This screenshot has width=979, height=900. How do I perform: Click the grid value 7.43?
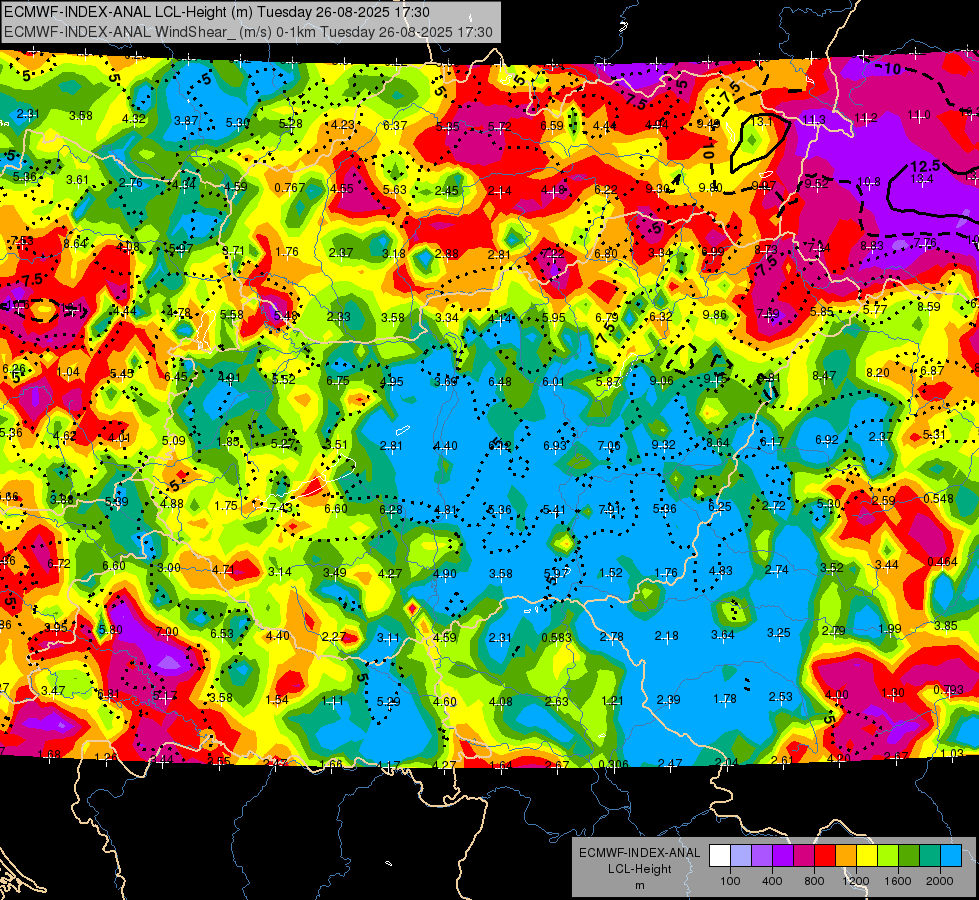point(281,508)
